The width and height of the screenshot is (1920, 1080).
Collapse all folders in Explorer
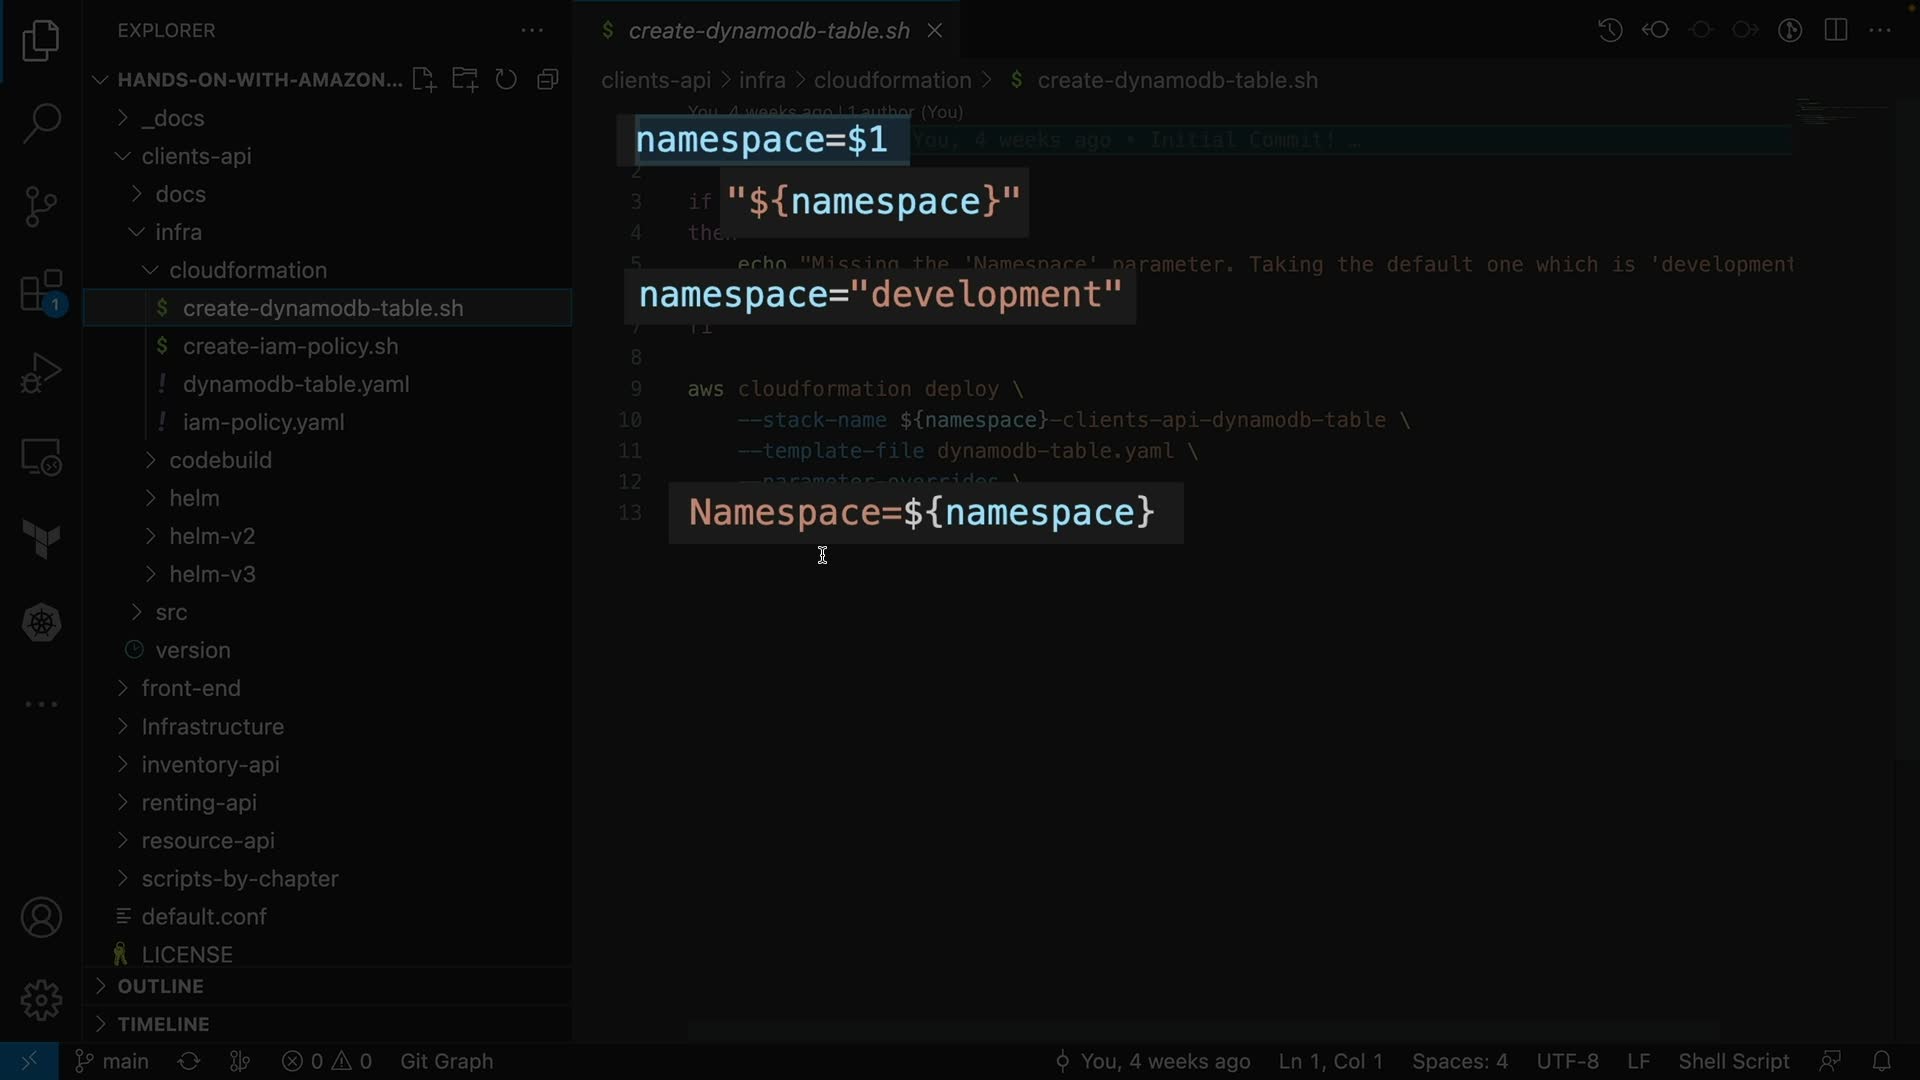pyautogui.click(x=547, y=80)
